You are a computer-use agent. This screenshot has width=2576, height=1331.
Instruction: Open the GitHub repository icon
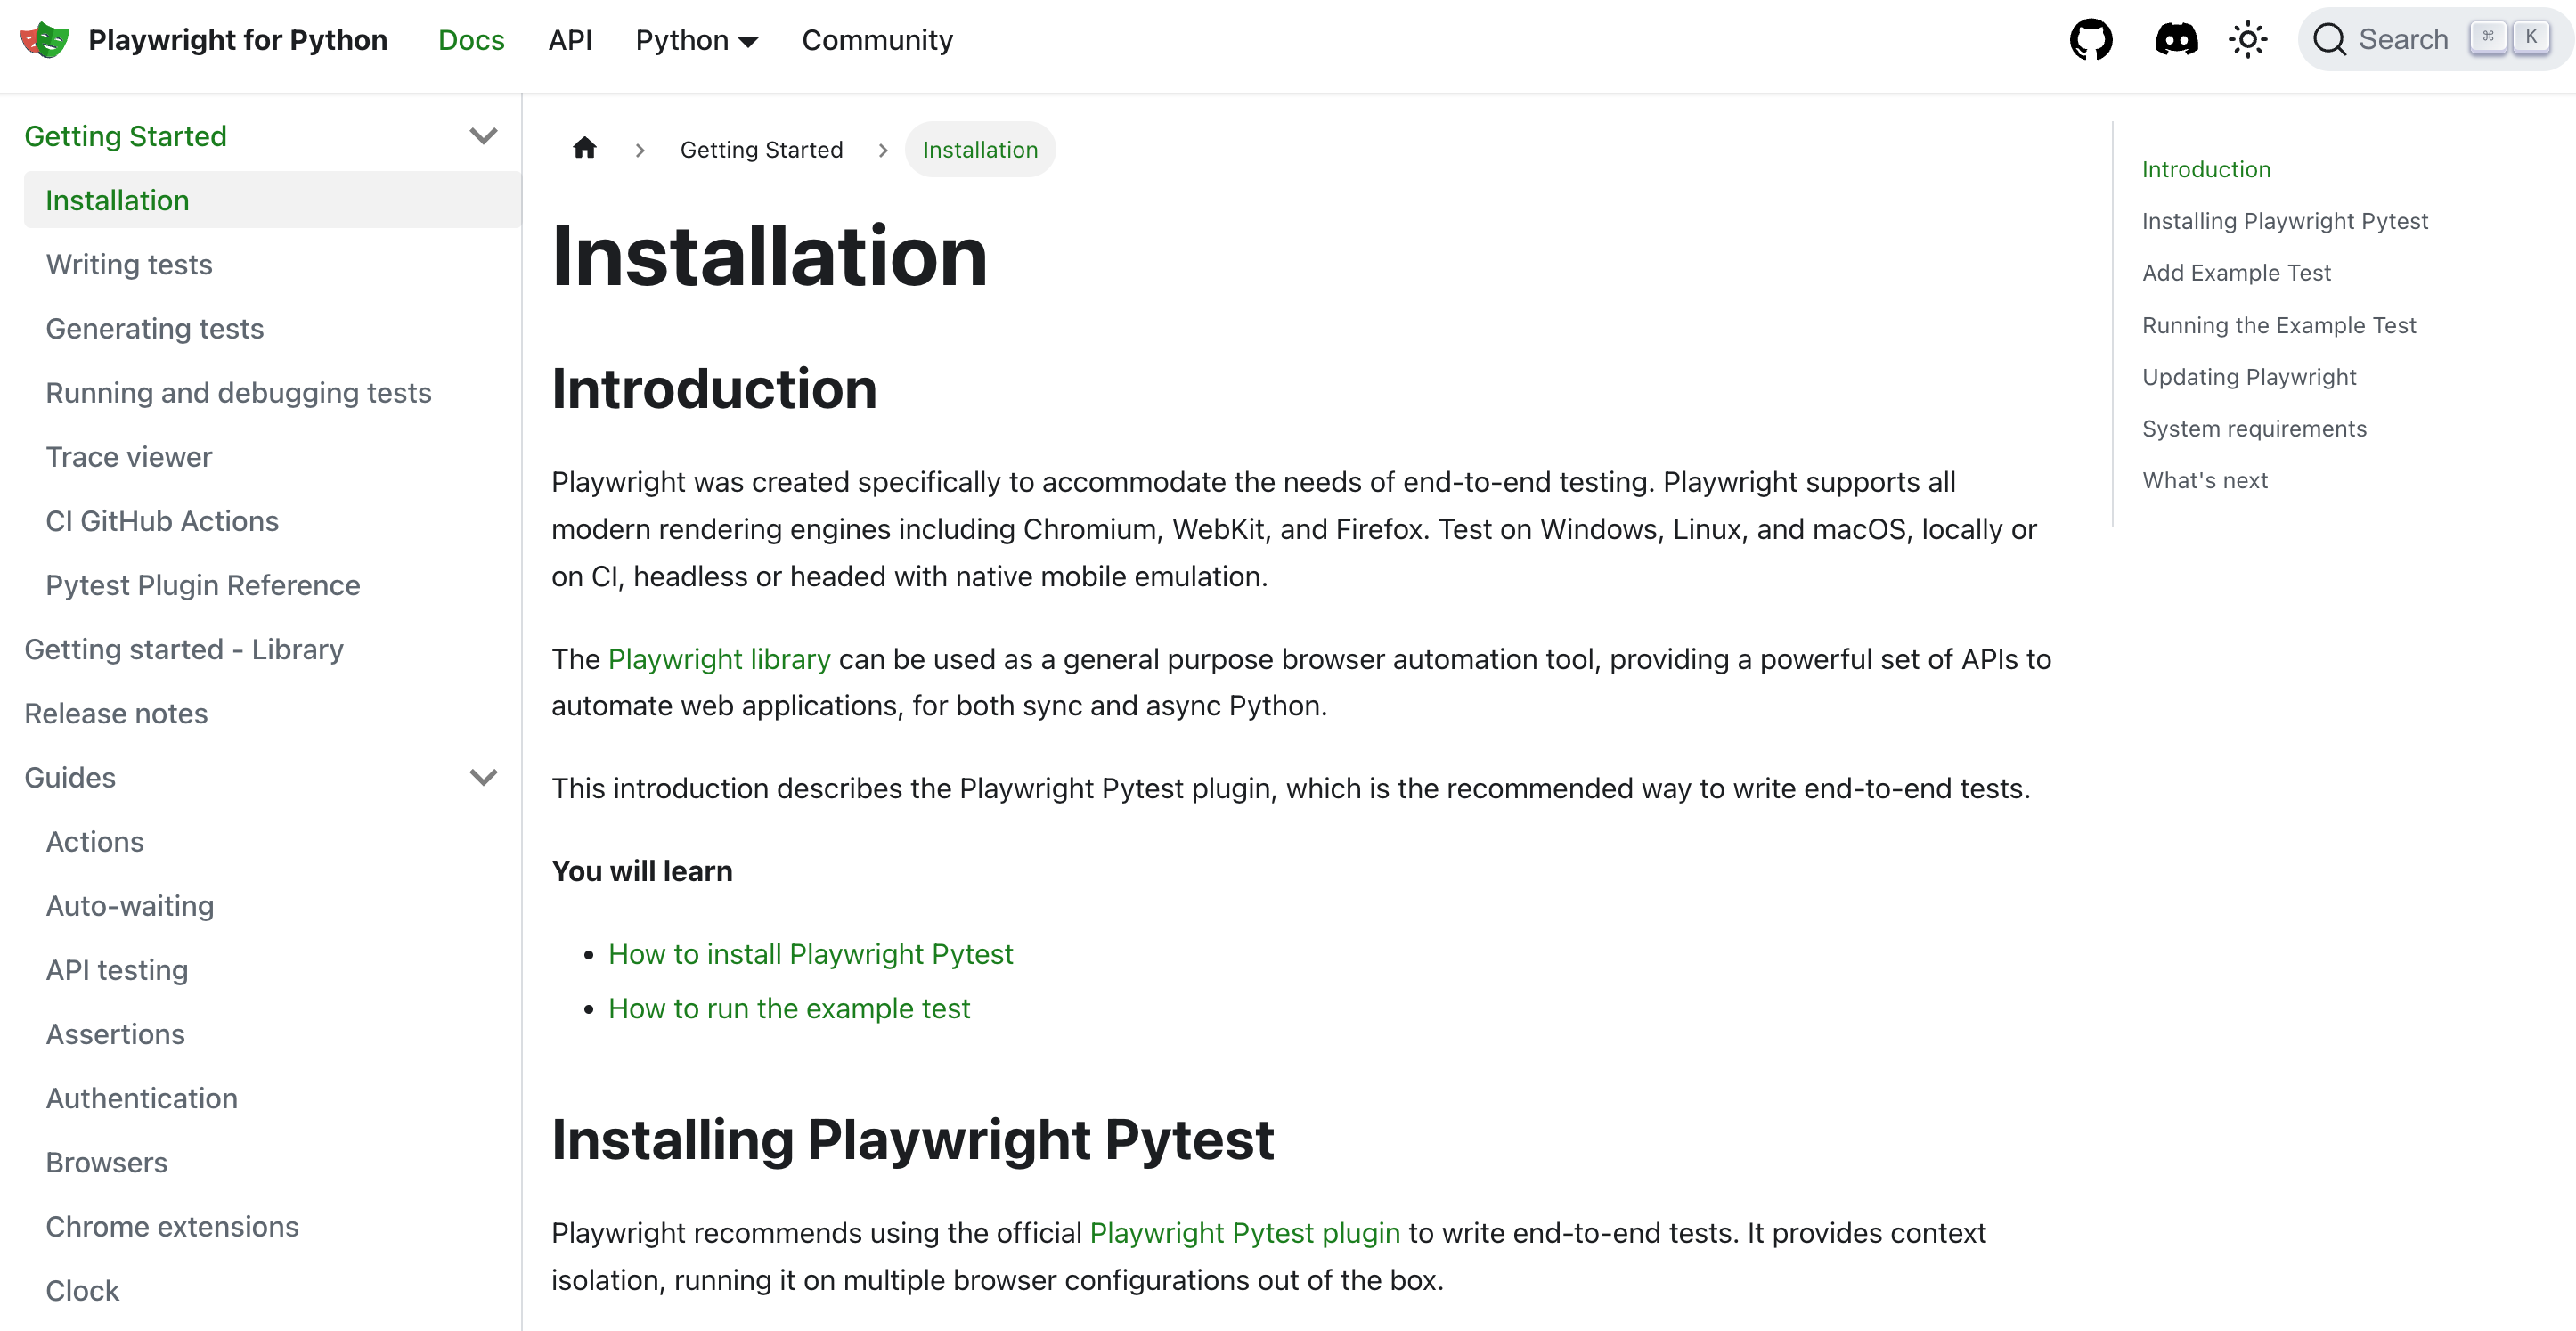[2091, 40]
